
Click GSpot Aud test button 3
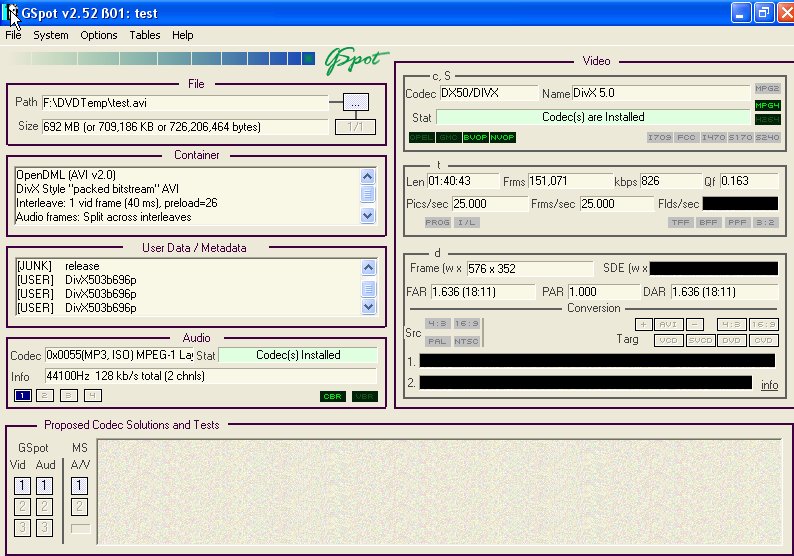click(x=44, y=528)
